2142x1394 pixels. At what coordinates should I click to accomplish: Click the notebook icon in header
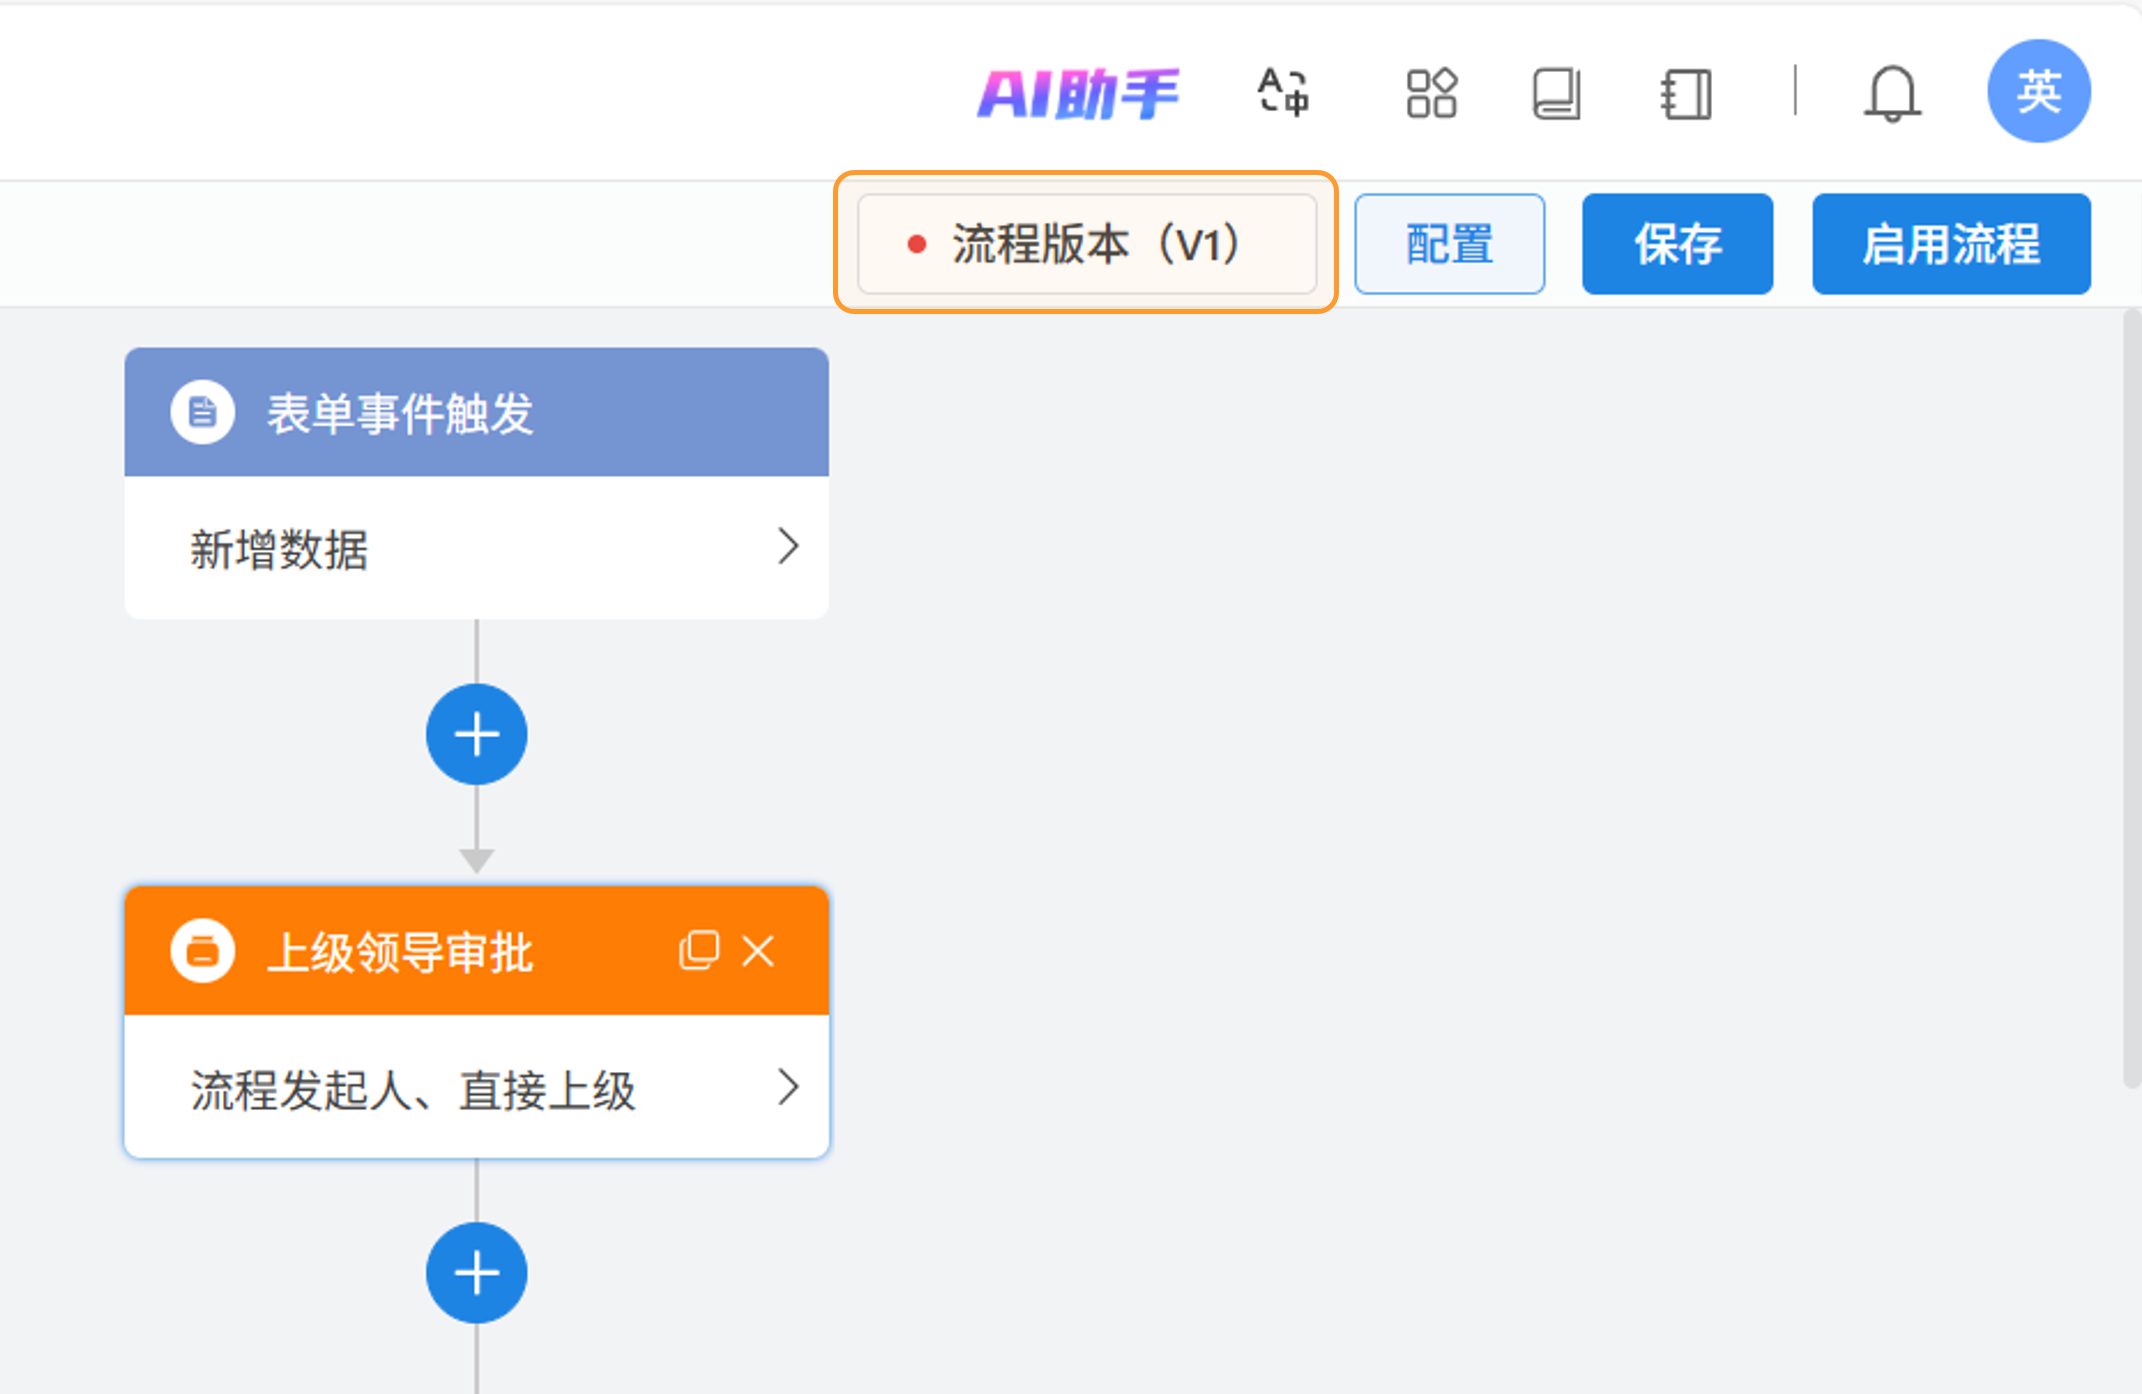(x=1686, y=94)
